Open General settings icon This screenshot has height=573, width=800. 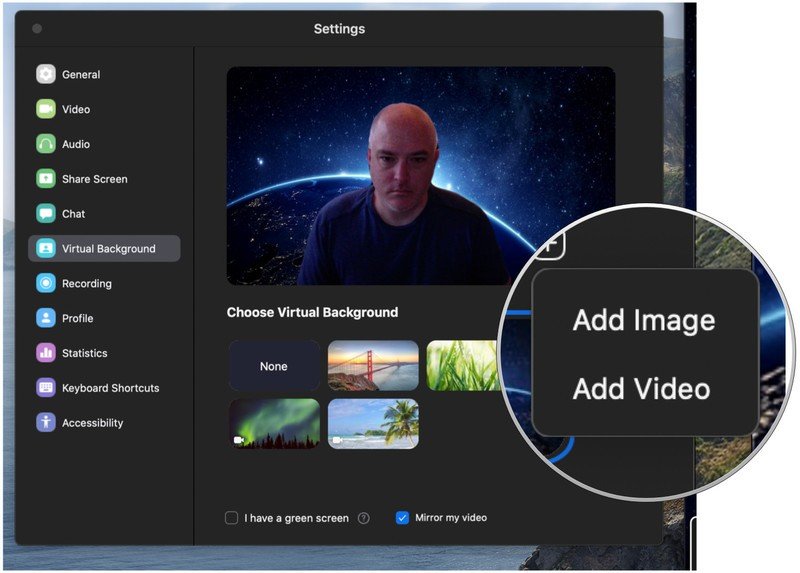coord(46,74)
